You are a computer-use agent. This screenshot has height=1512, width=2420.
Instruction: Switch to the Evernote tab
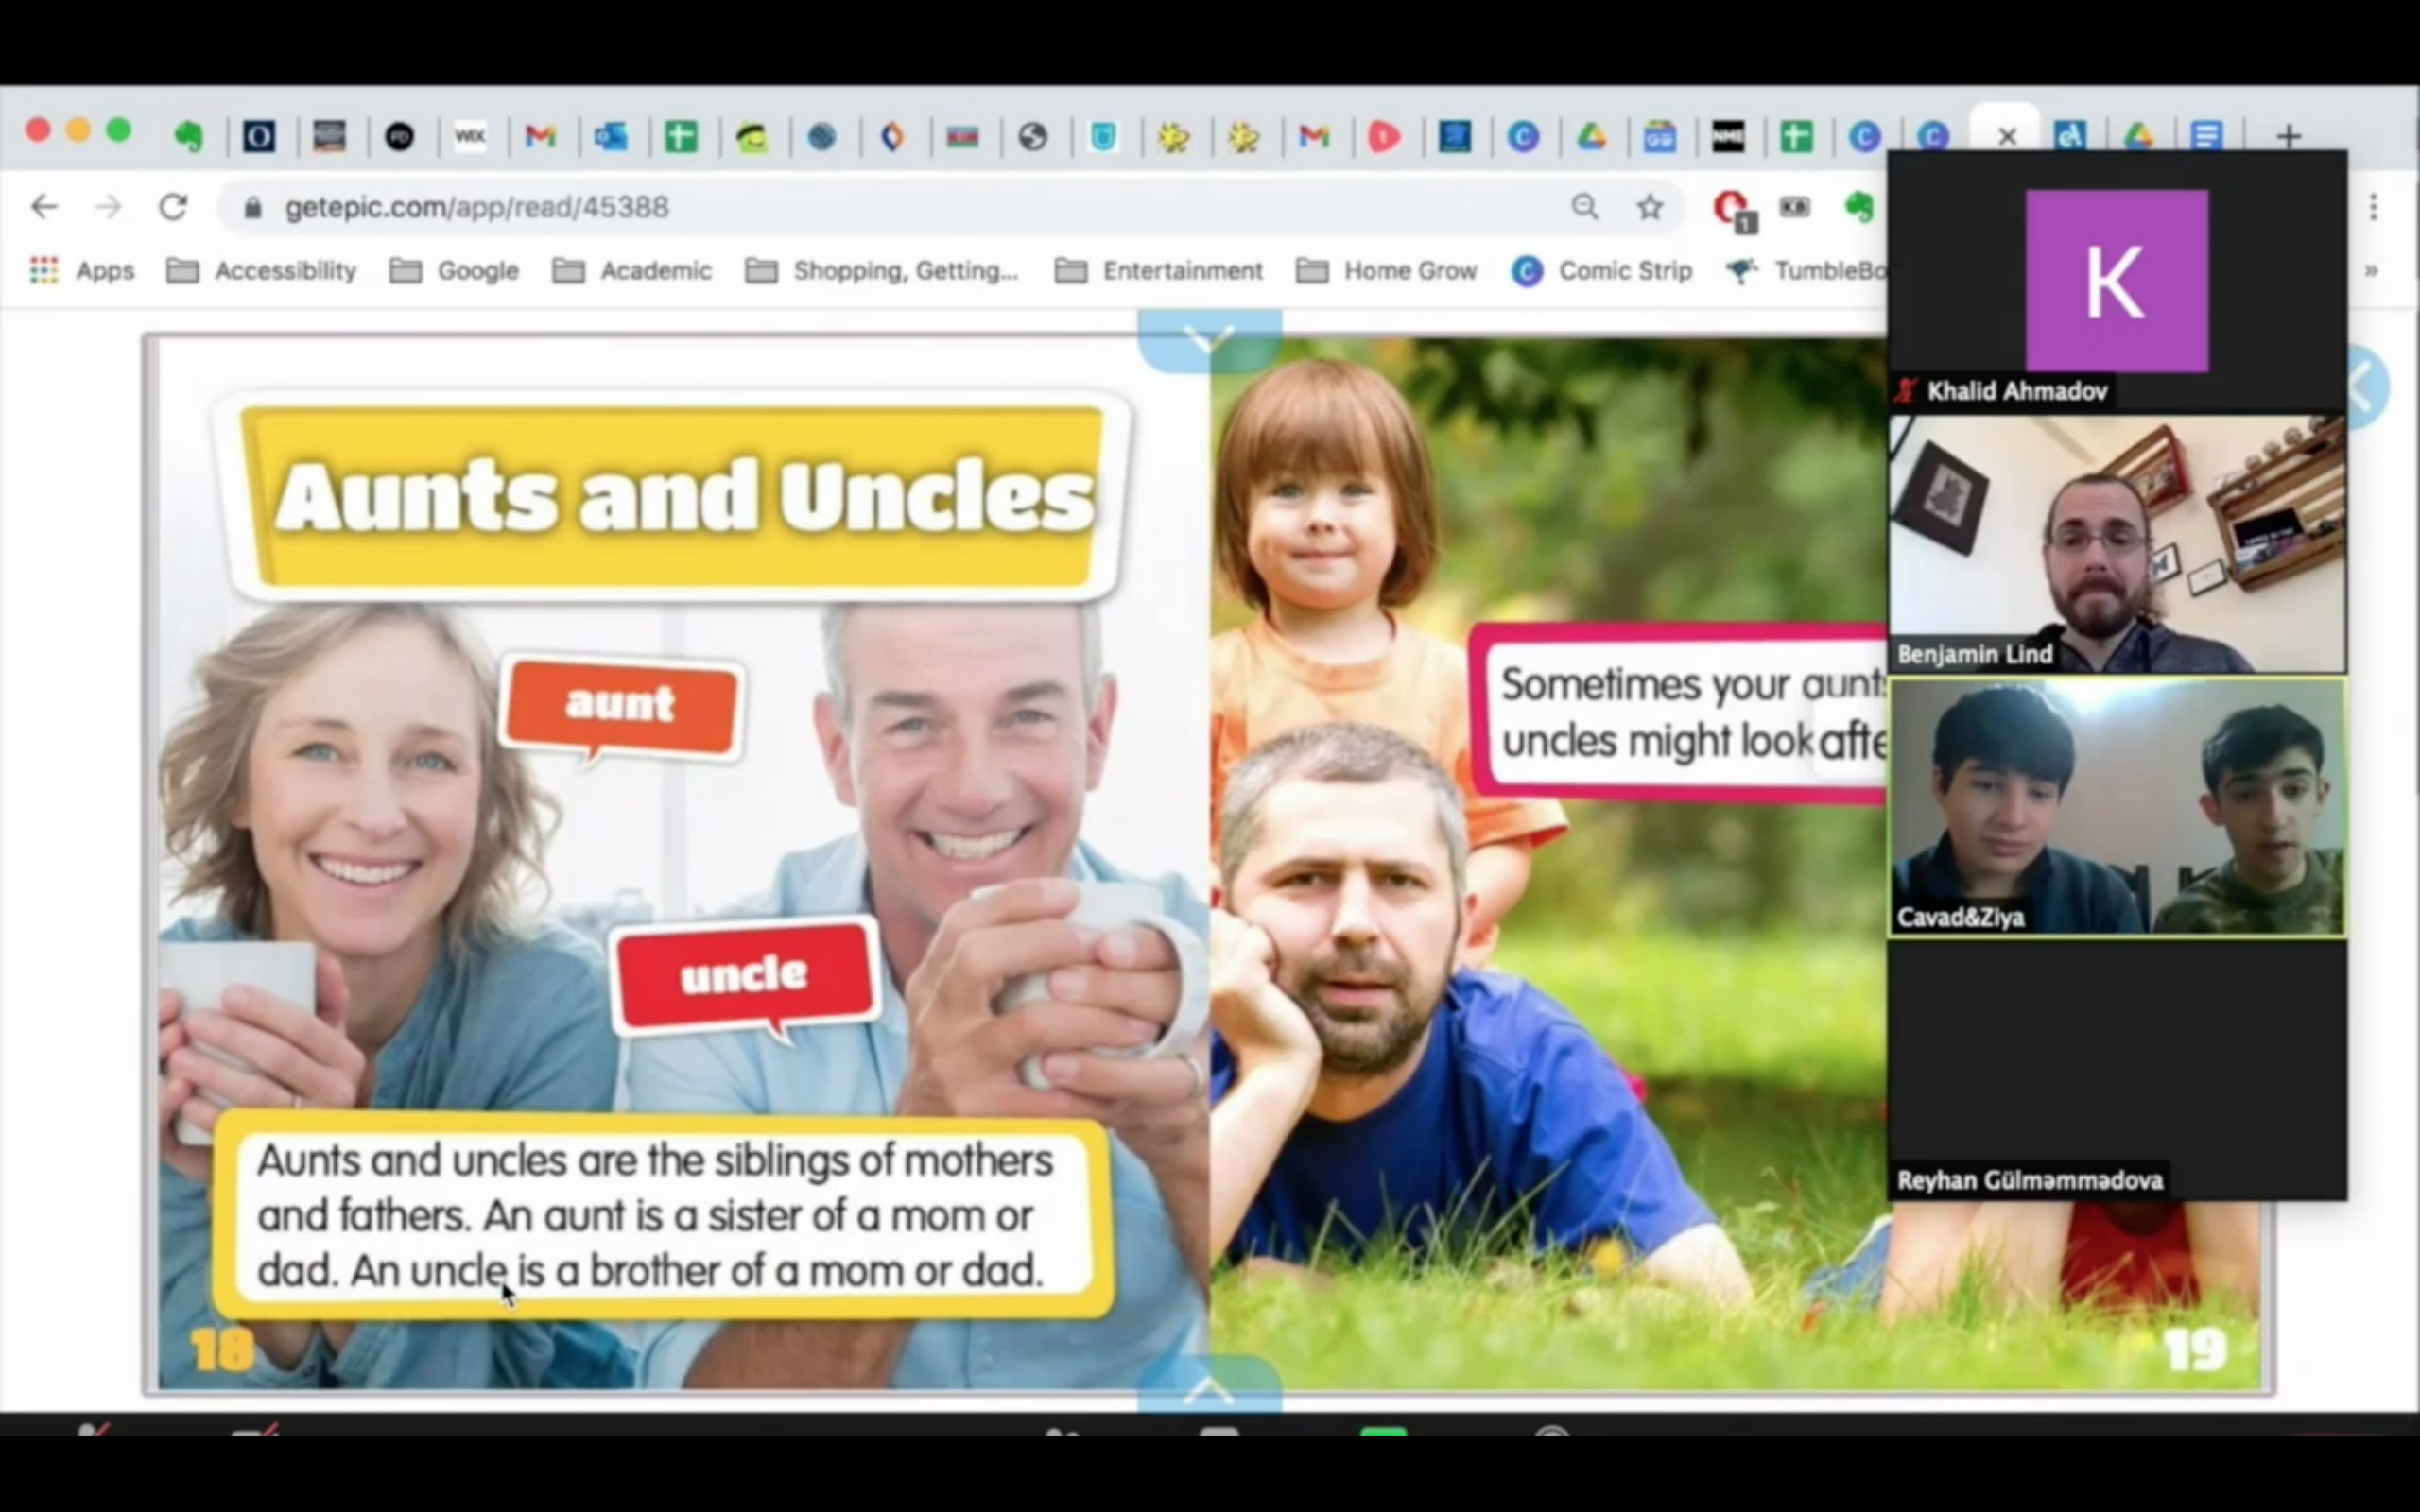pyautogui.click(x=188, y=136)
